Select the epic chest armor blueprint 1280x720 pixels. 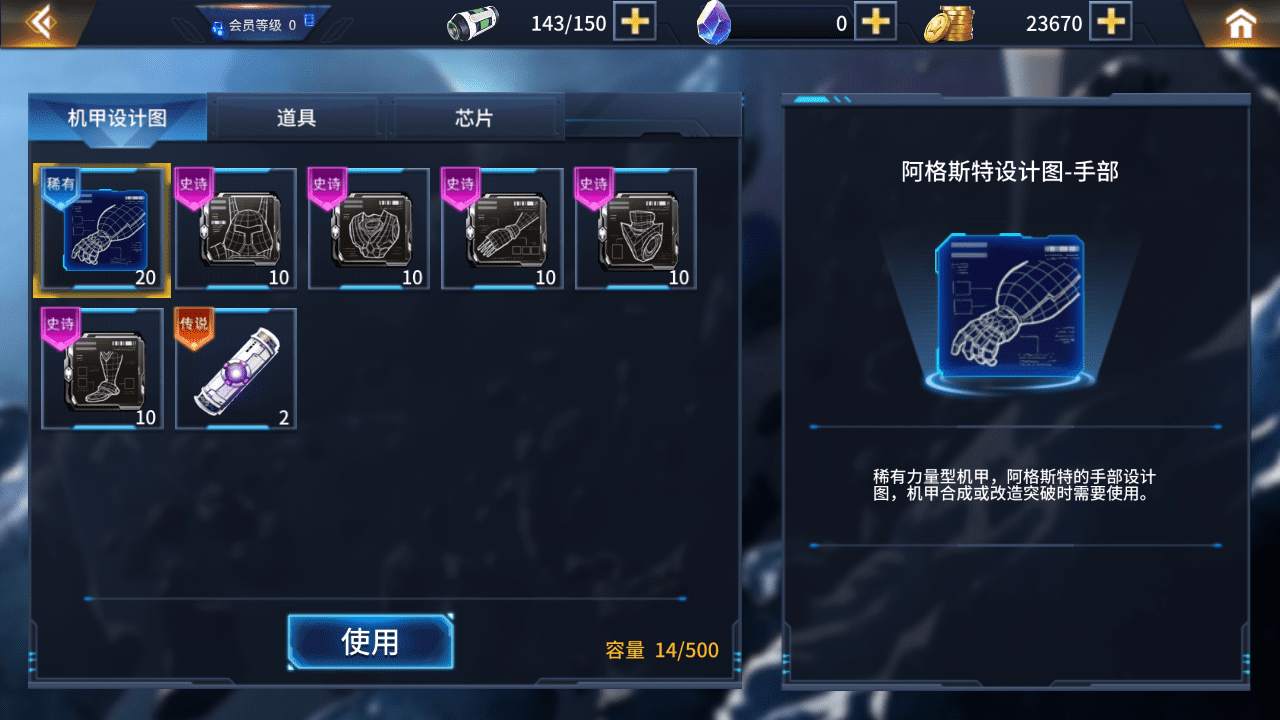(x=369, y=229)
